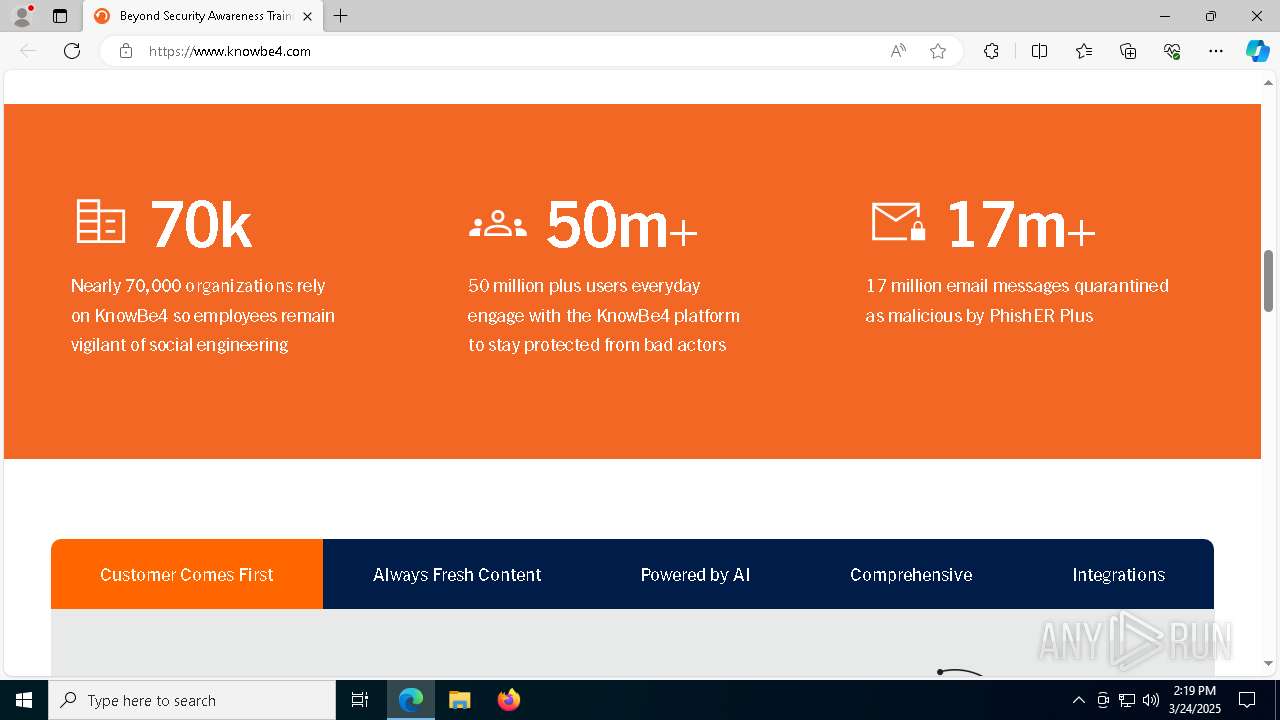Screen dimensions: 1280x720
Task: Close the Beyond Security Awareness tab
Action: [307, 16]
